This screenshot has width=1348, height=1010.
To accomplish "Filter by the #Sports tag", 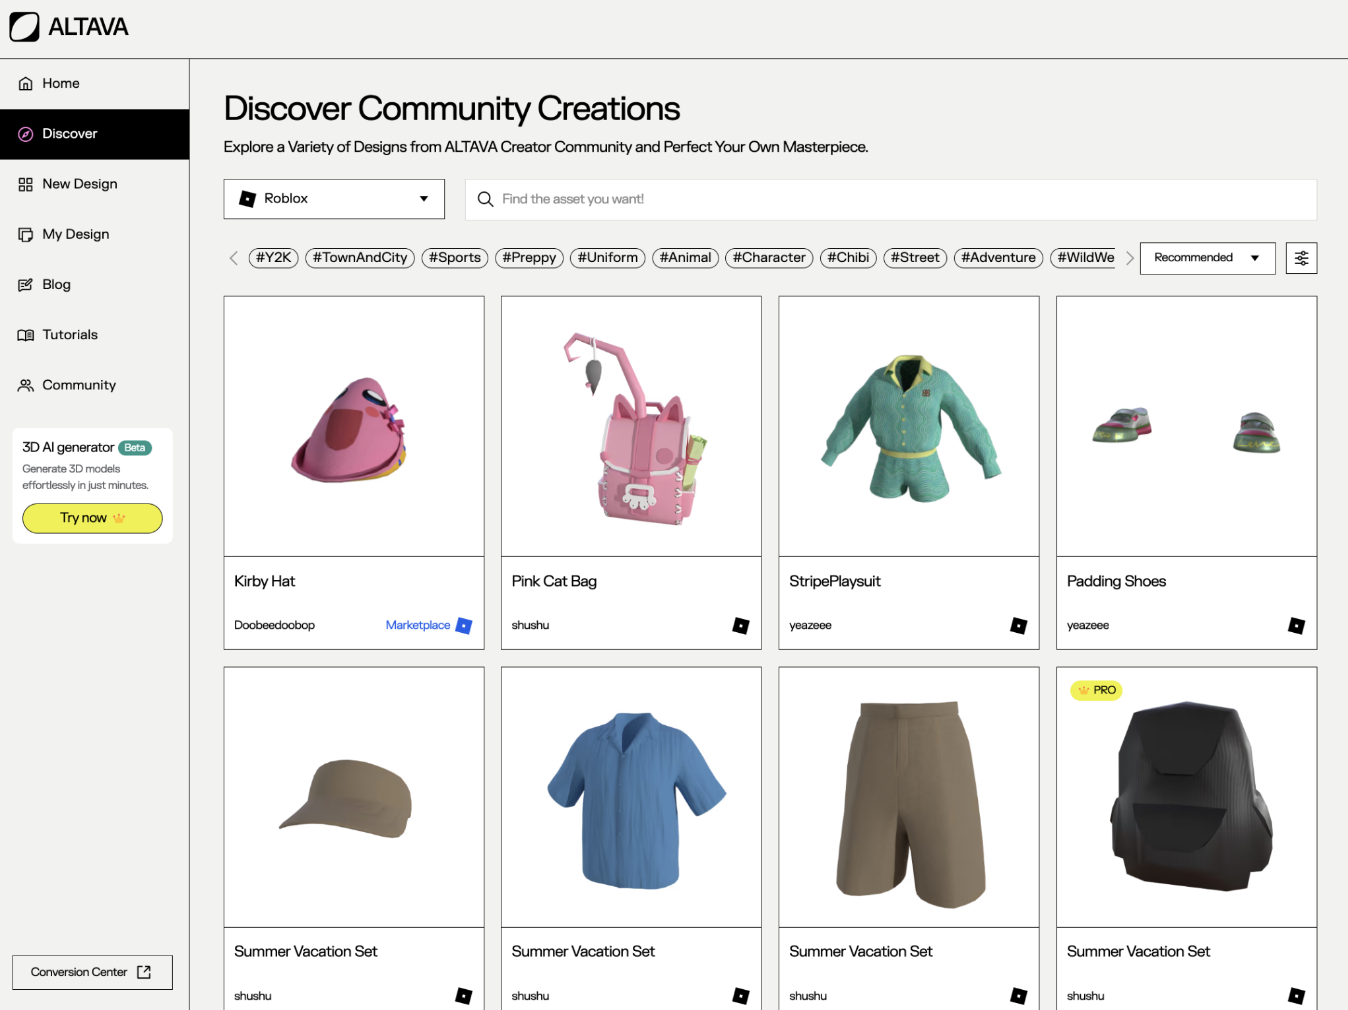I will pyautogui.click(x=455, y=258).
